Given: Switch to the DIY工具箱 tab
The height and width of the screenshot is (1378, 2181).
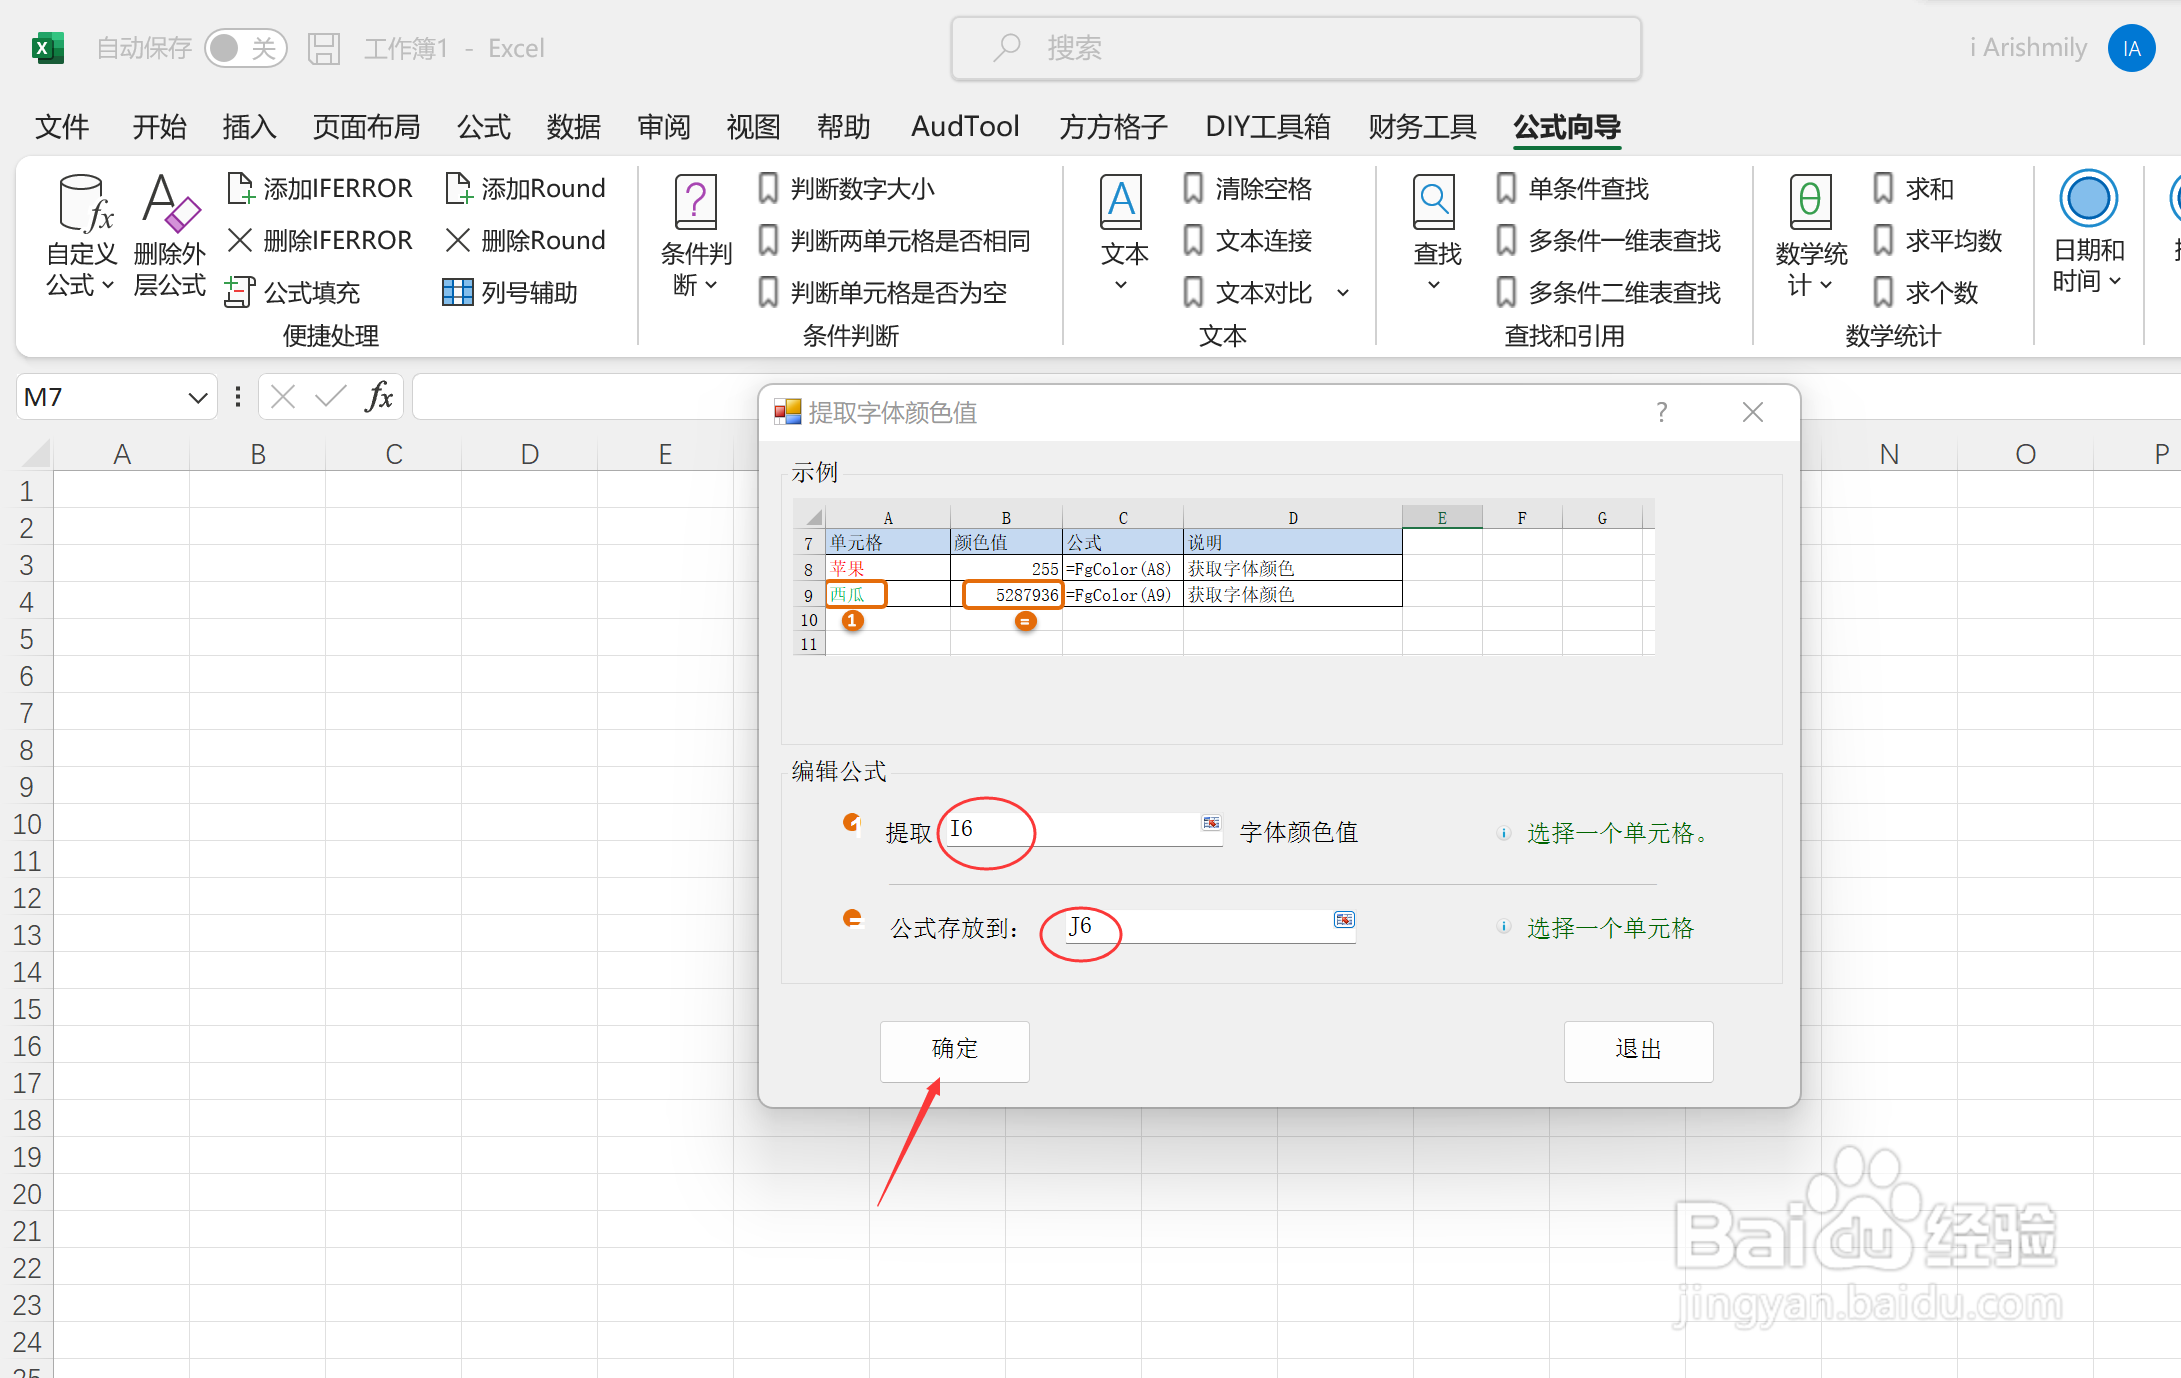Looking at the screenshot, I should 1268,127.
